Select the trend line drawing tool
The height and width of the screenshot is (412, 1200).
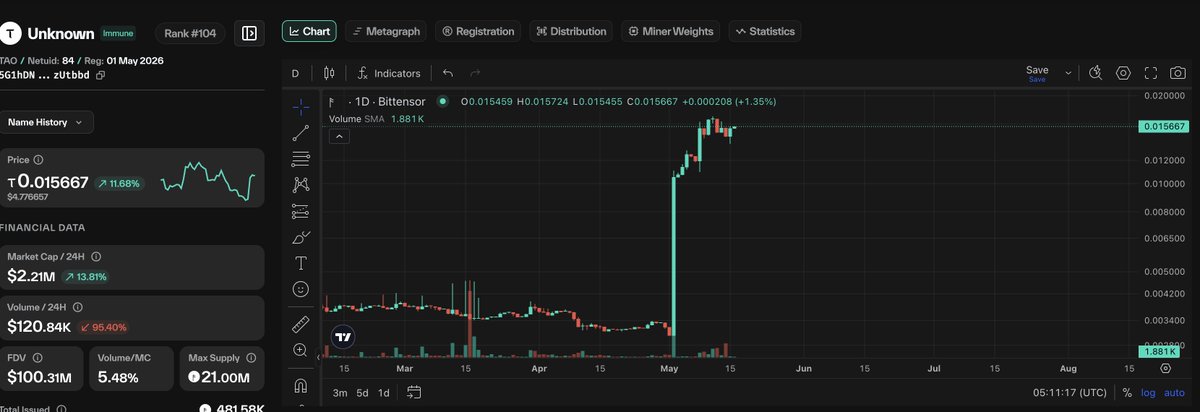[300, 133]
